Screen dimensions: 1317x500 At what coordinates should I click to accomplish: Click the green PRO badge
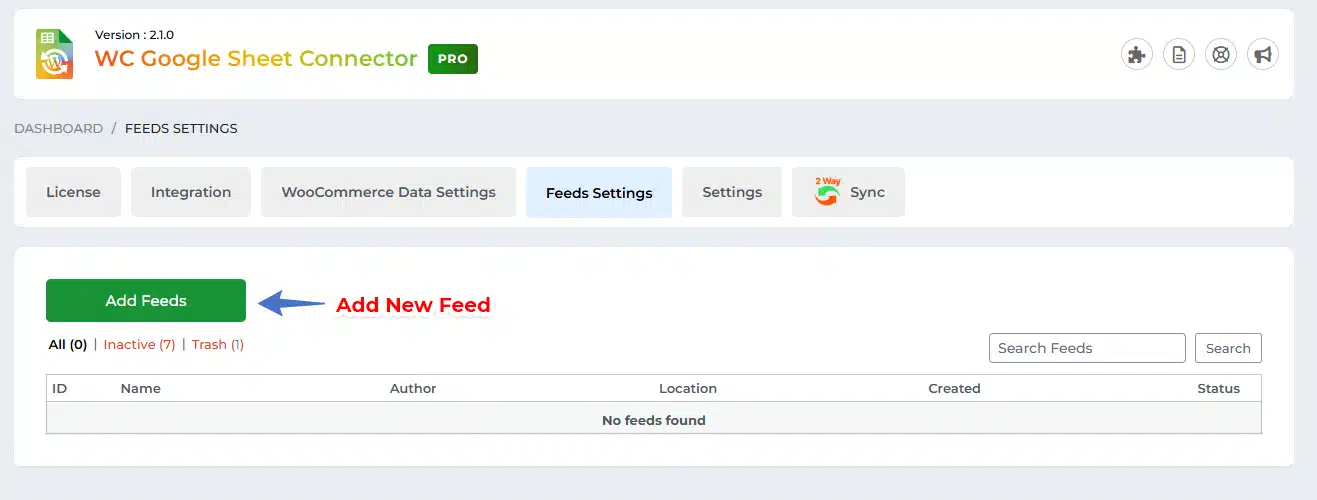453,59
